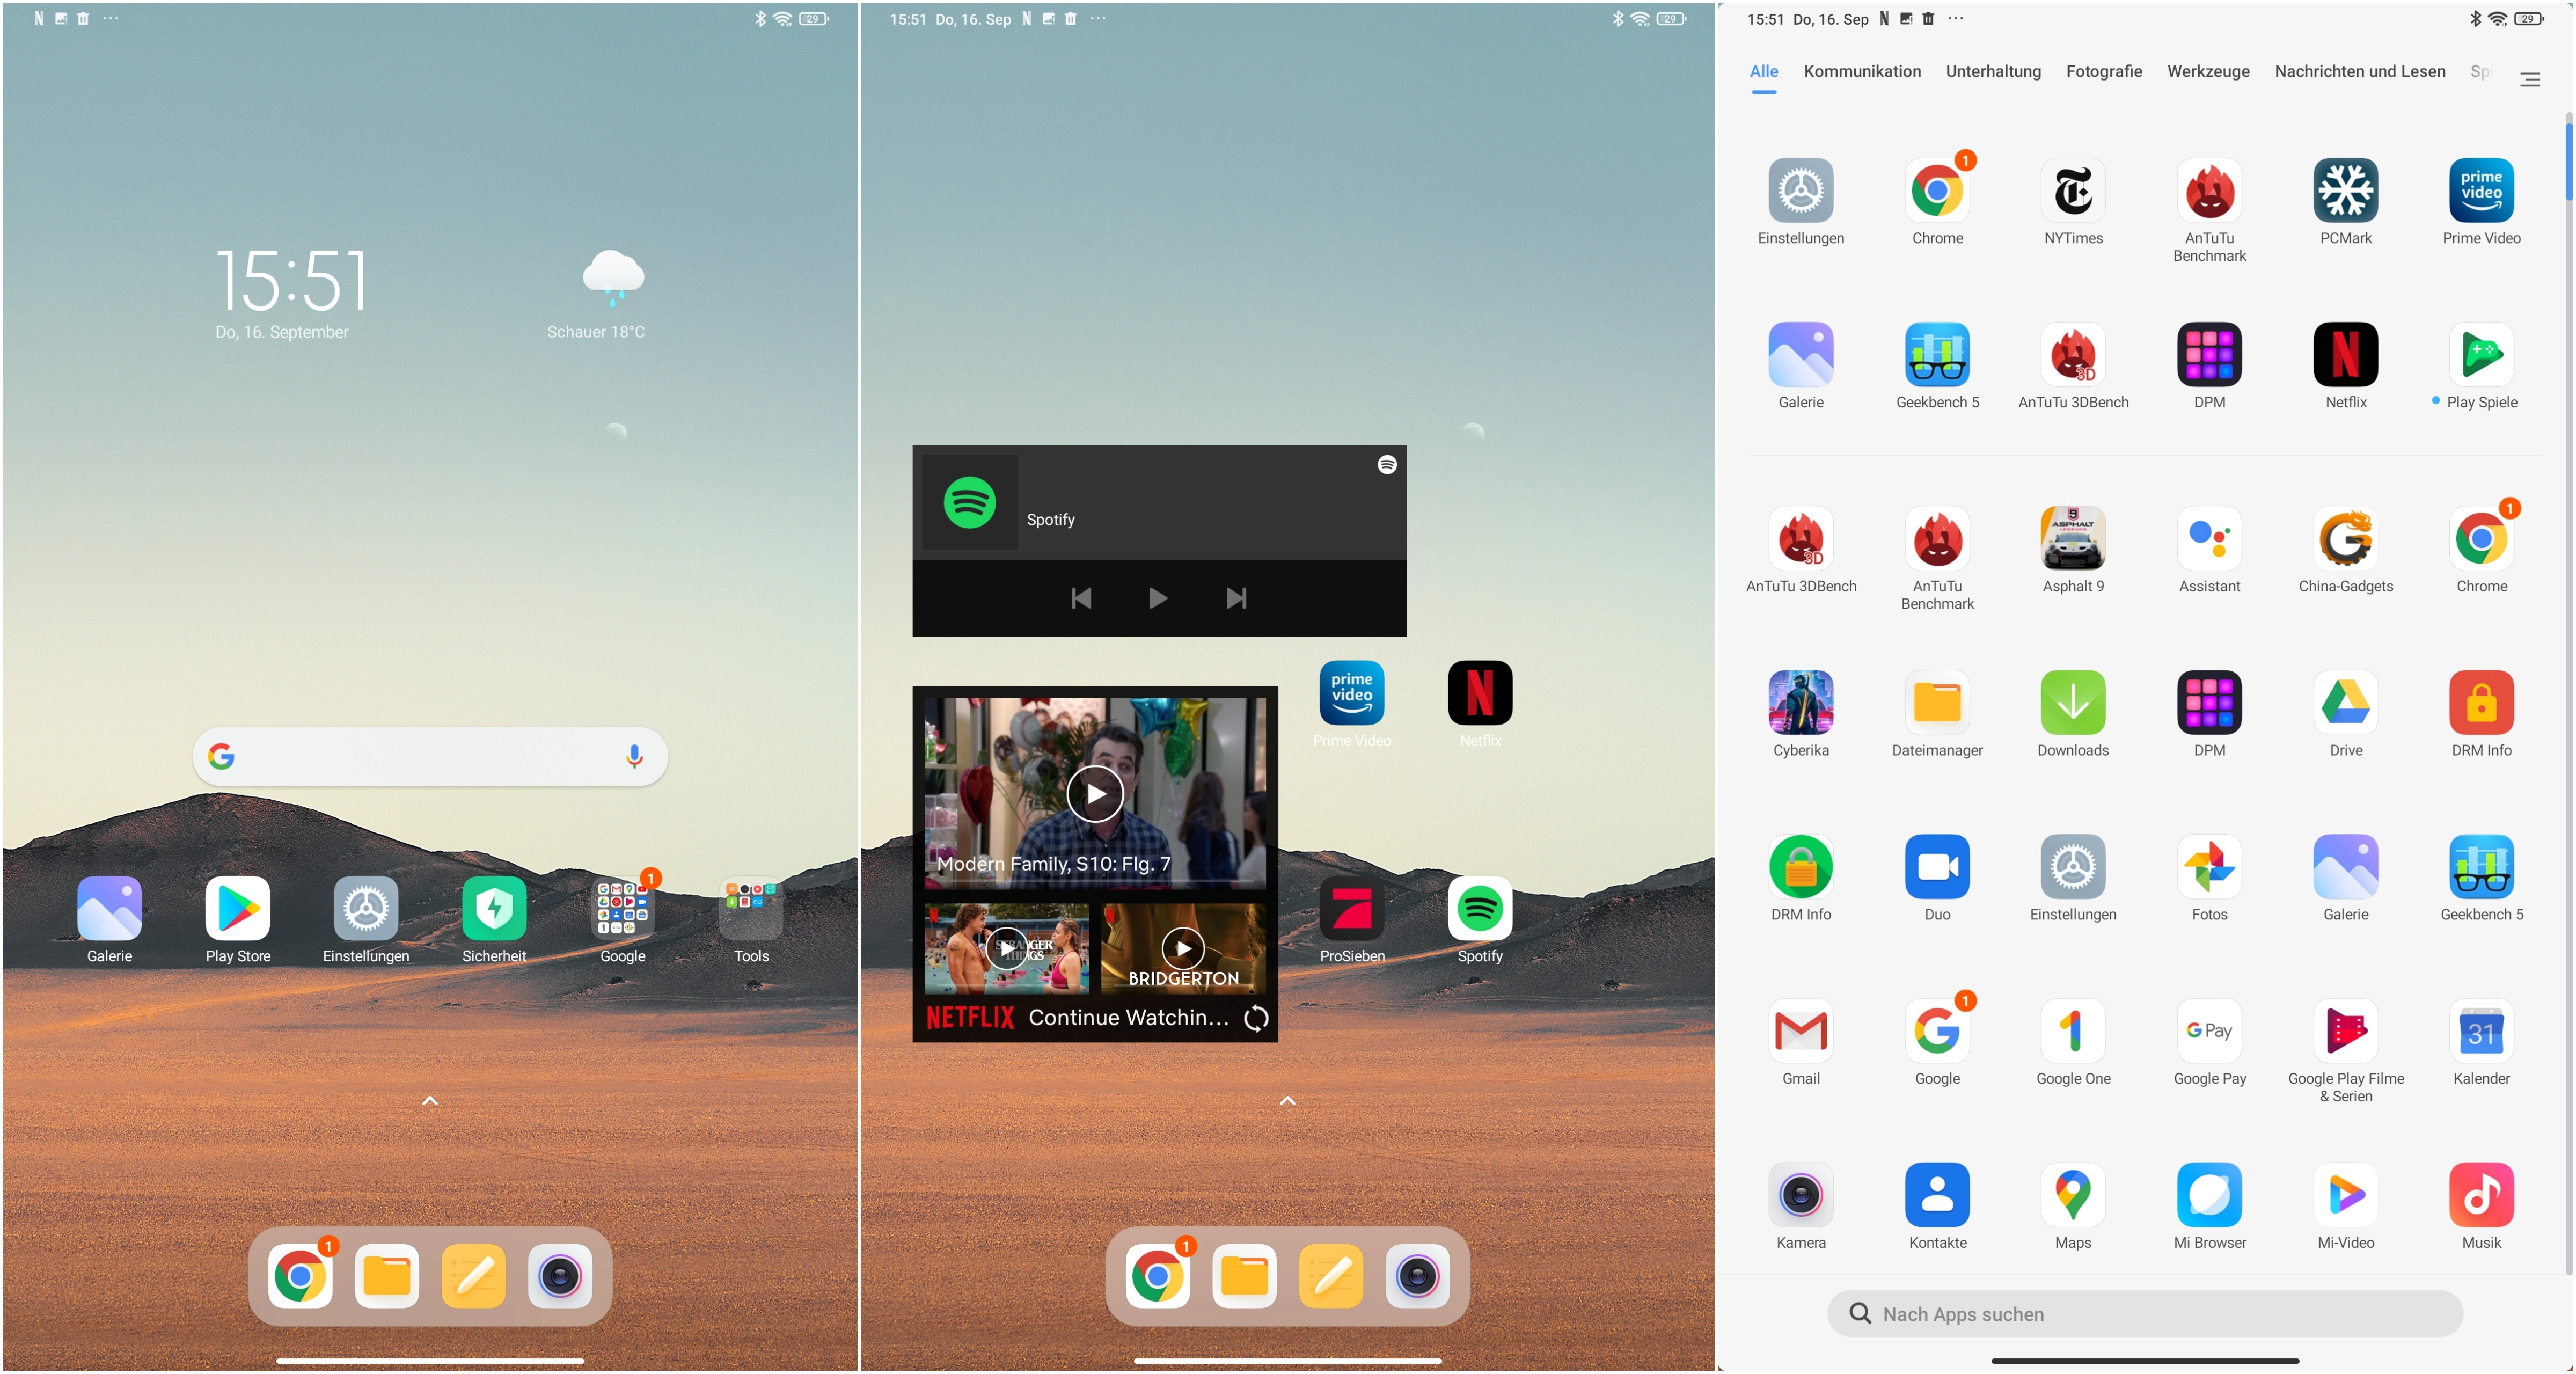Open Camera in left home screen dock
The image size is (2576, 1374).
560,1276
